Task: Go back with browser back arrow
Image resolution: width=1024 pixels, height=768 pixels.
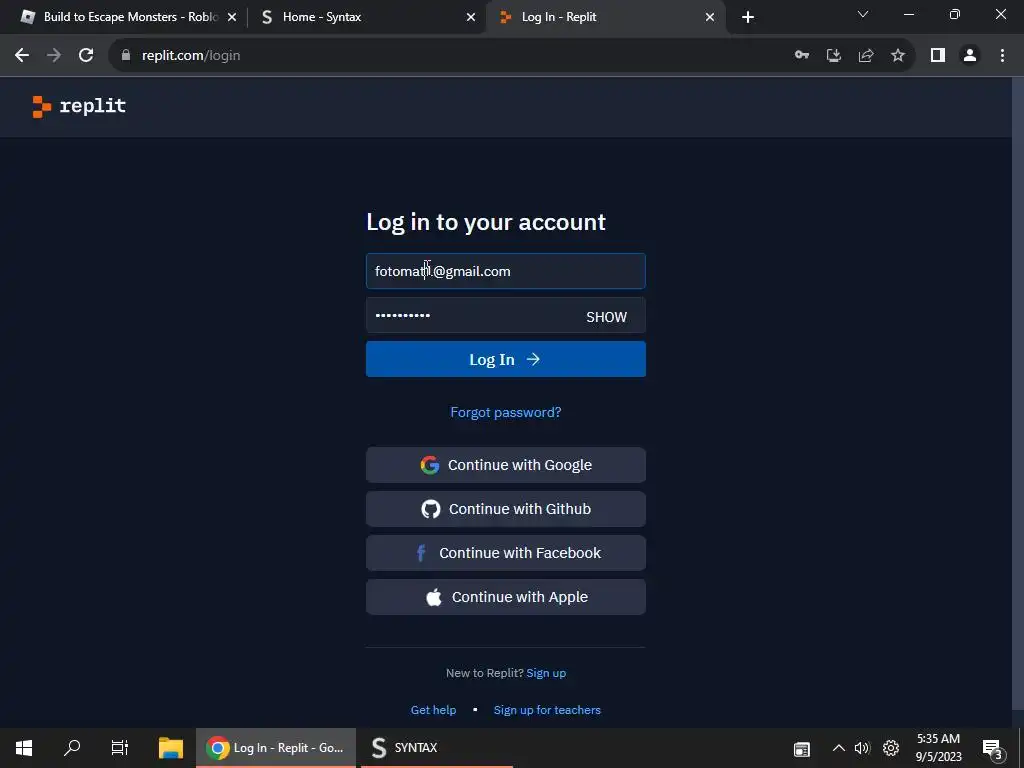Action: click(x=22, y=56)
